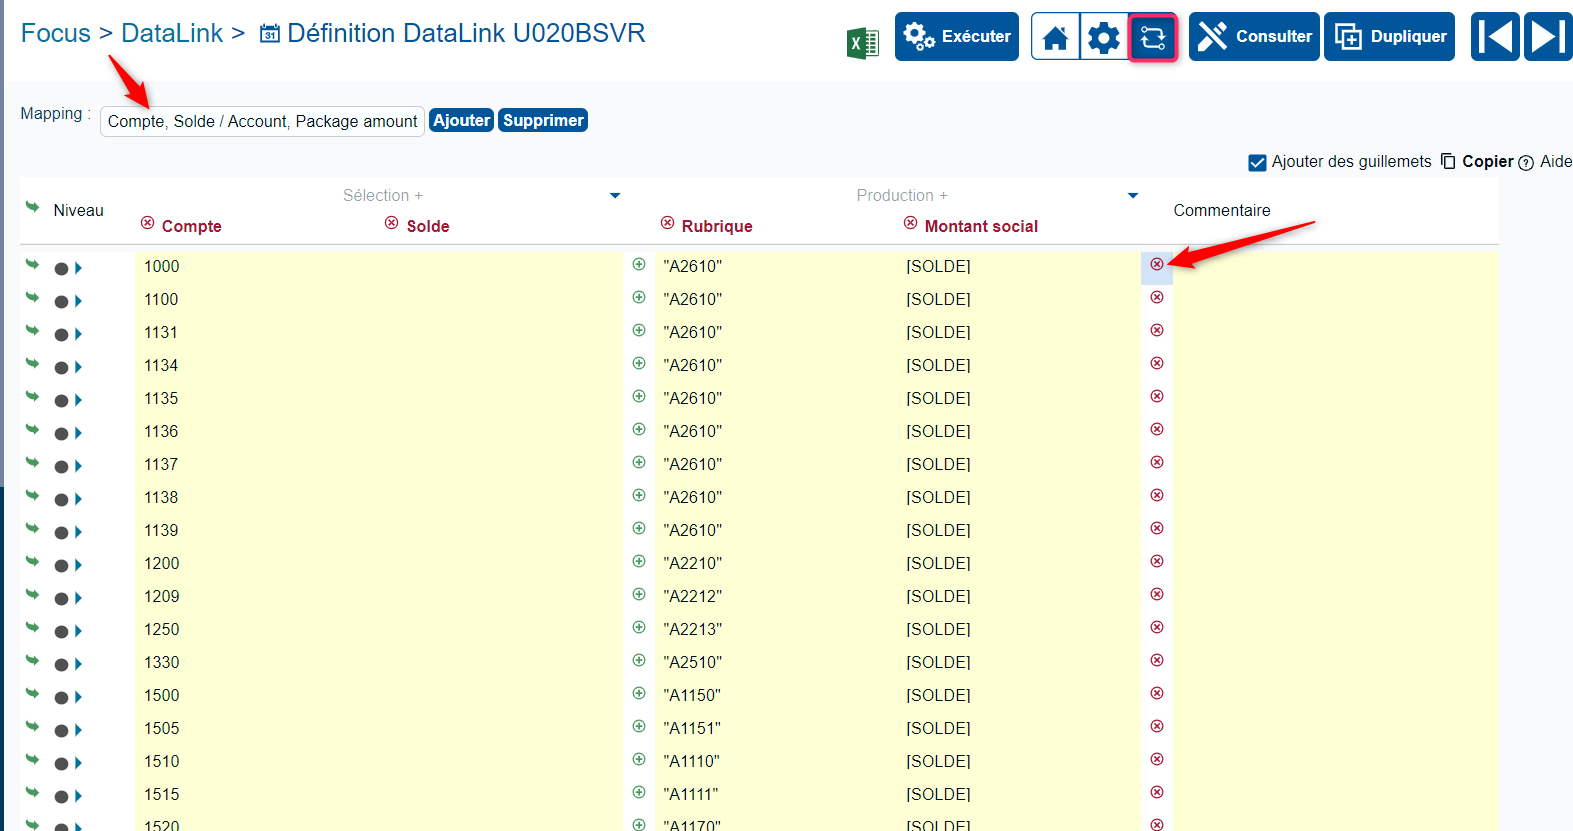Run the DataLink with Exécuter
1573x831 pixels.
click(957, 37)
